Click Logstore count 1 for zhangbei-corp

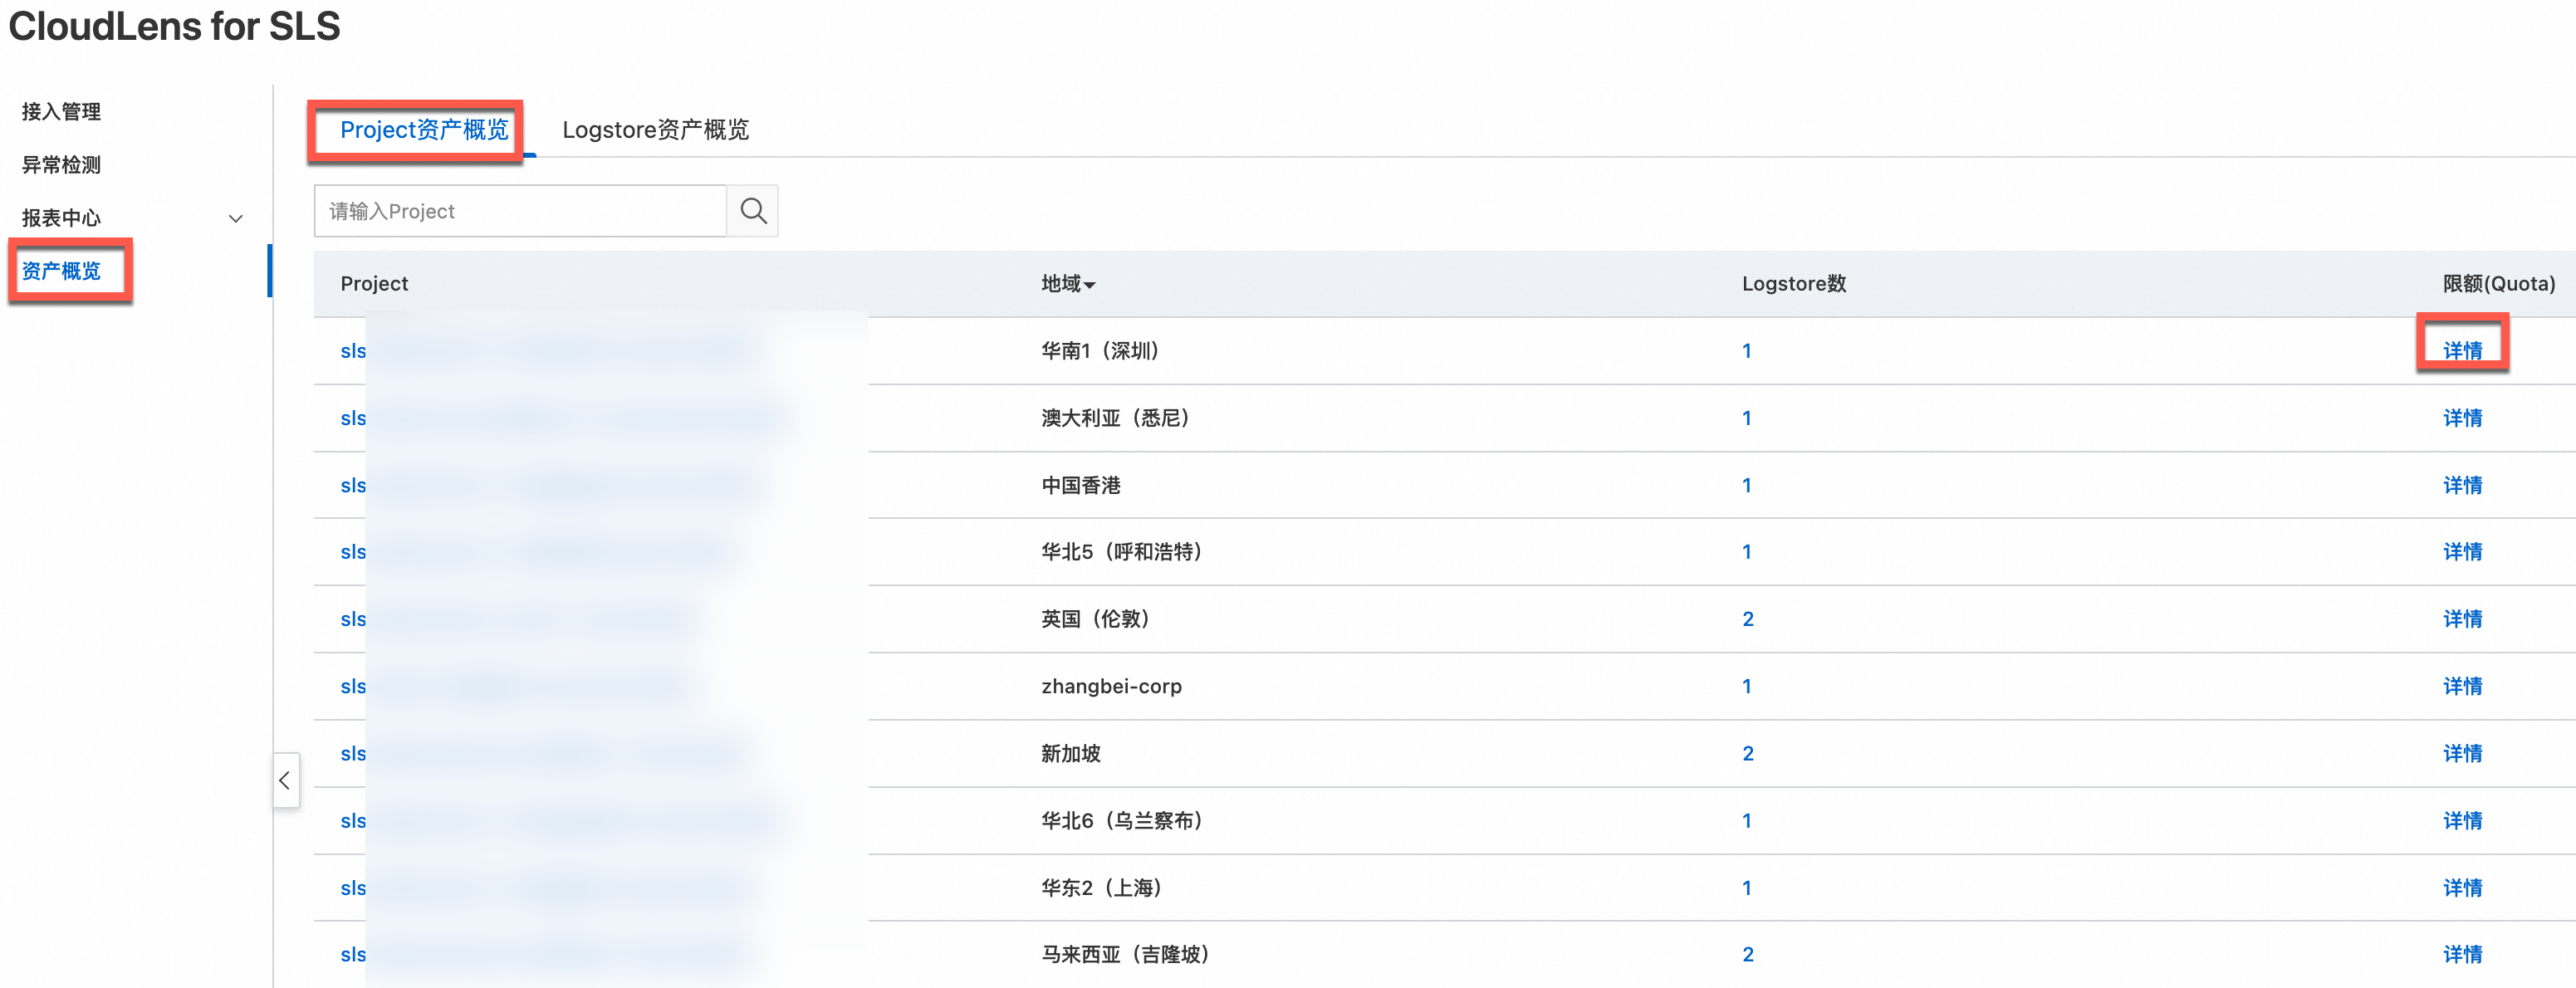pyautogui.click(x=1747, y=686)
